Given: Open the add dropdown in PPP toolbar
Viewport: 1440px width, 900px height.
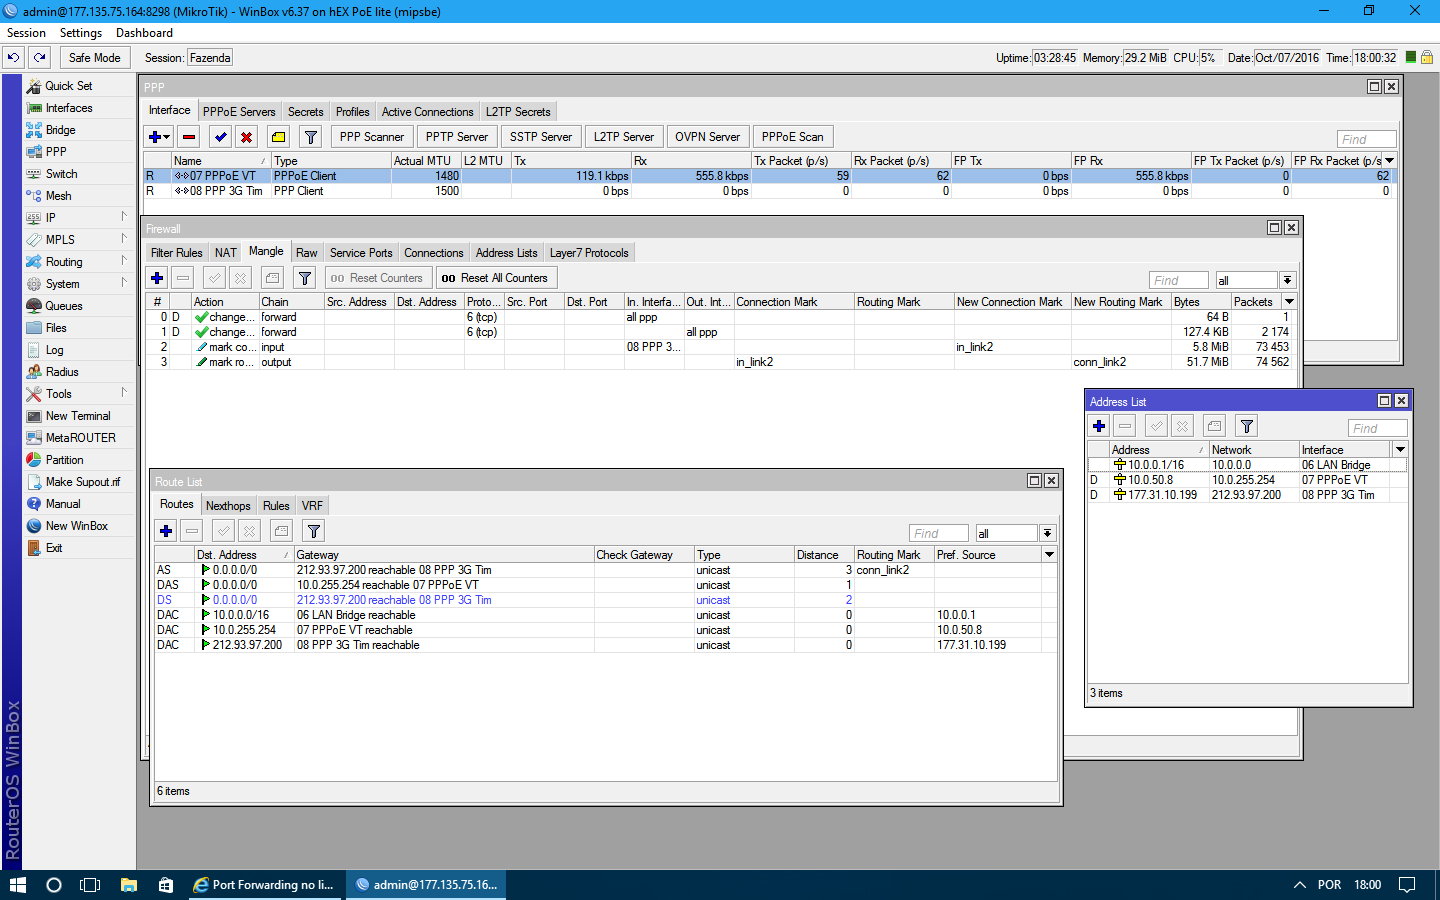Looking at the screenshot, I should (x=160, y=137).
